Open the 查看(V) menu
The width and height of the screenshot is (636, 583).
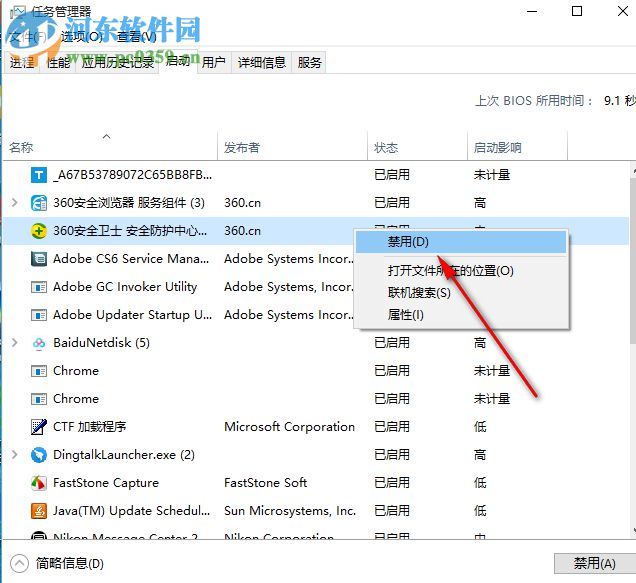coord(137,37)
